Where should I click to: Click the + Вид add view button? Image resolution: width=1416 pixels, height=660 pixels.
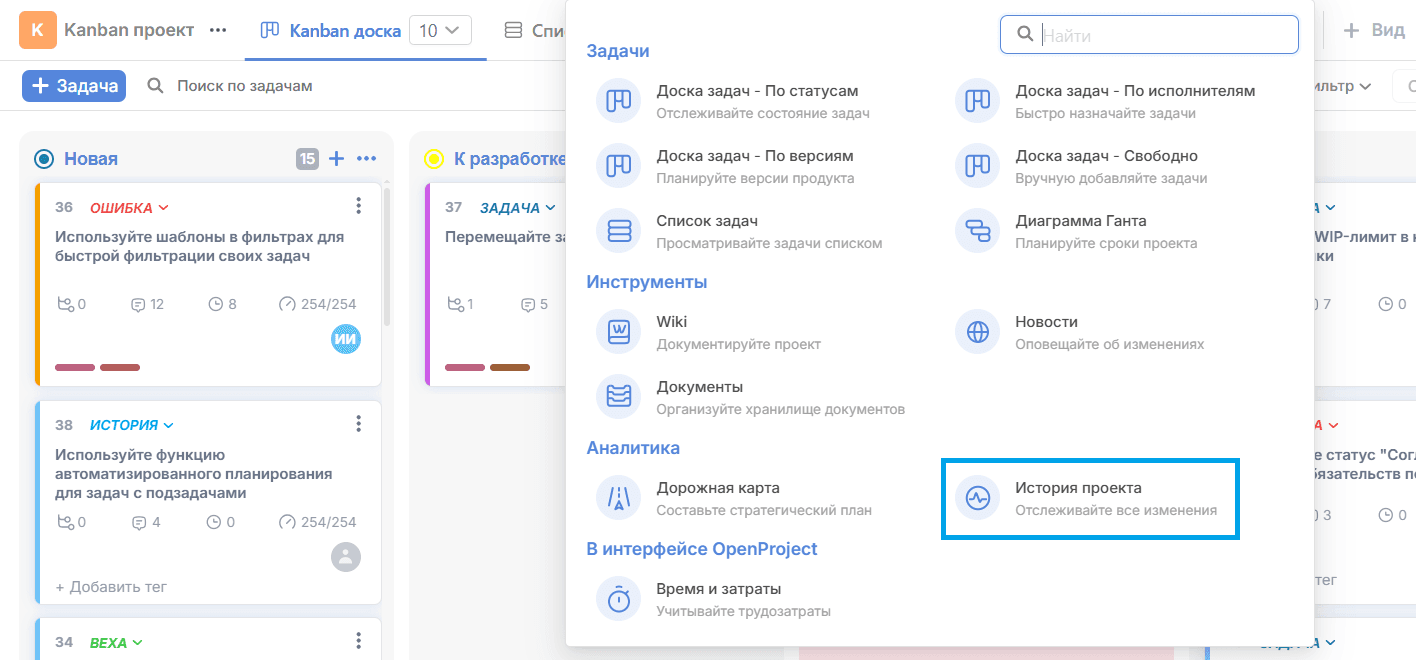(x=1374, y=30)
